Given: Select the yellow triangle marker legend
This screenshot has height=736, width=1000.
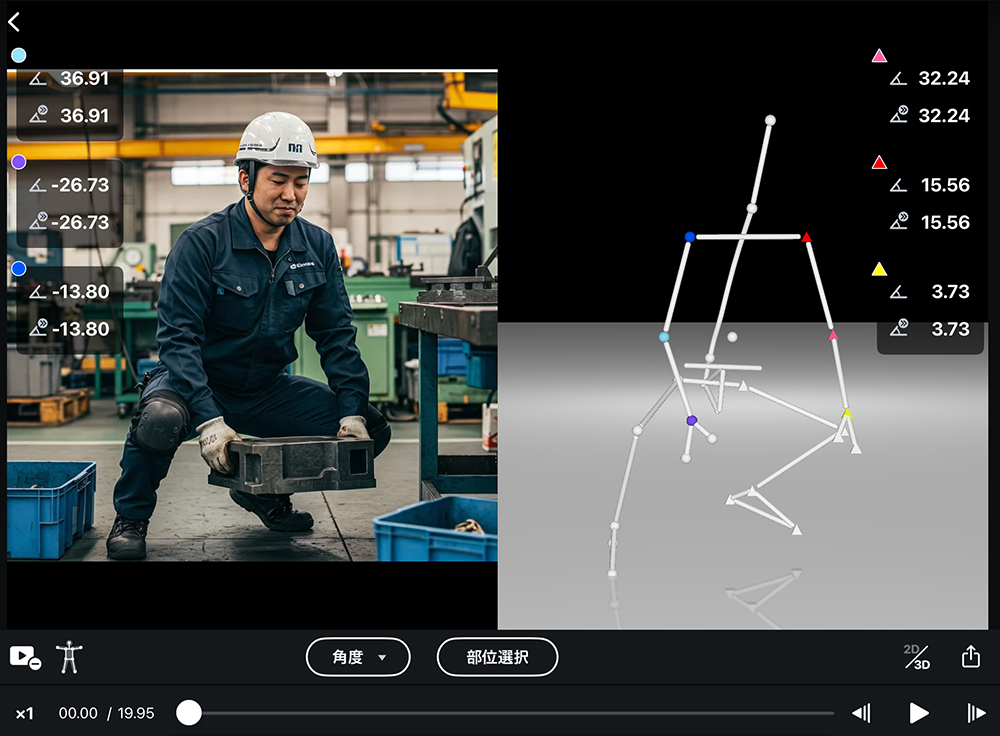Looking at the screenshot, I should [879, 269].
